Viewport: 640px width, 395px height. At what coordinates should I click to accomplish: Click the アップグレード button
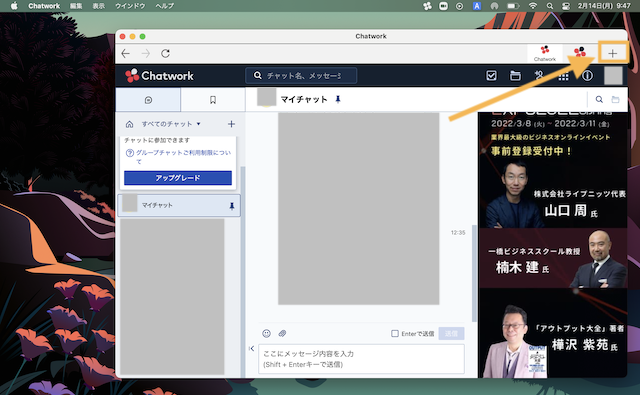pyautogui.click(x=178, y=178)
